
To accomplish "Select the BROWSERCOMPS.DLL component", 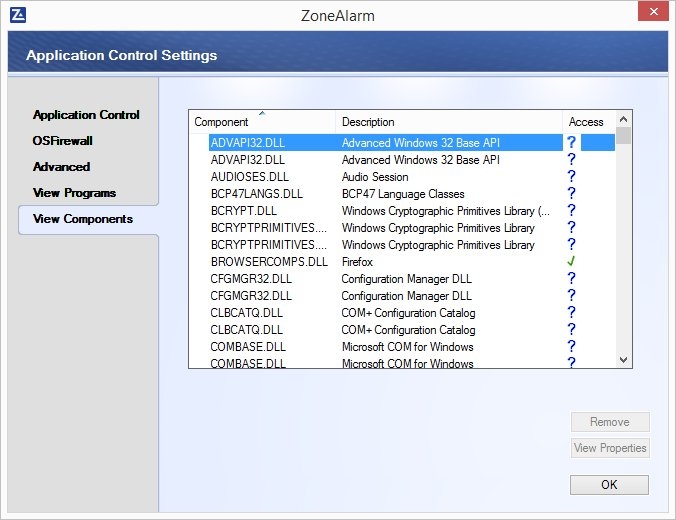I will [x=269, y=262].
